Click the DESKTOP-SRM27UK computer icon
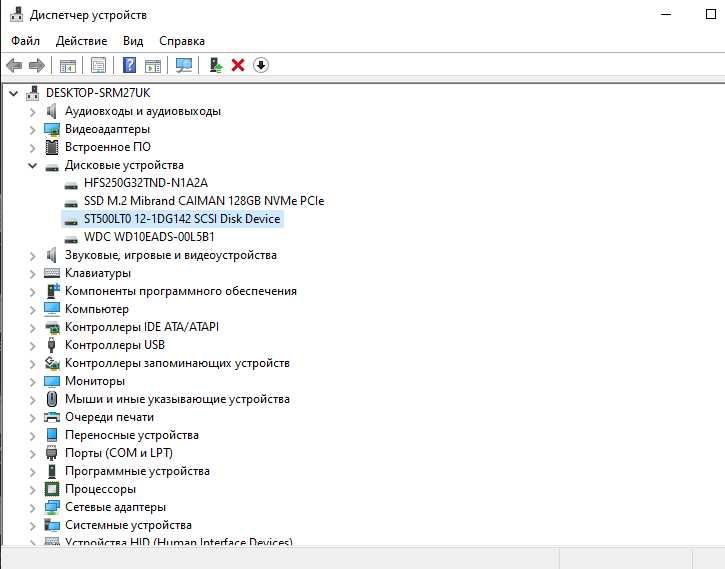The height and width of the screenshot is (569, 725). (x=33, y=93)
